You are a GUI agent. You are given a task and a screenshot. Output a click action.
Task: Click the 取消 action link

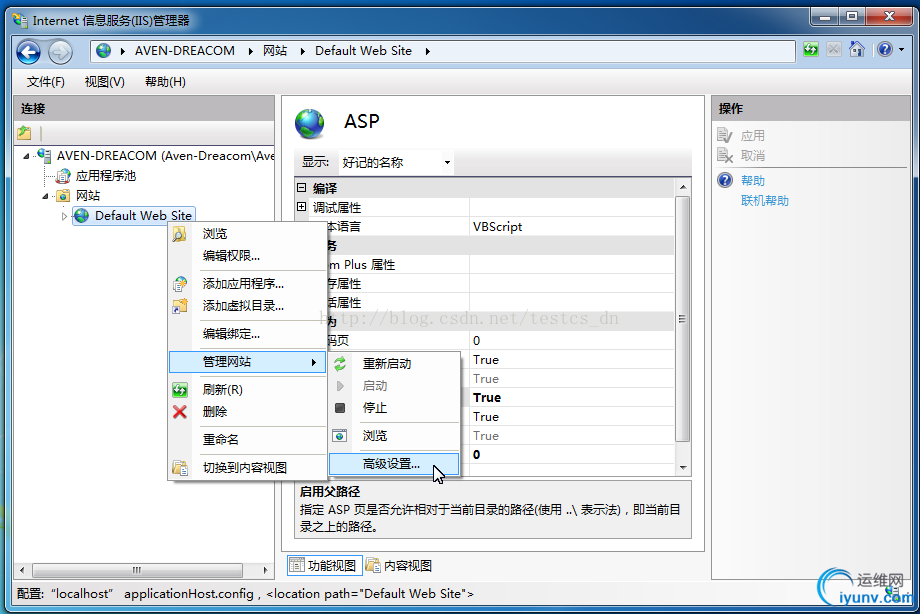point(753,156)
